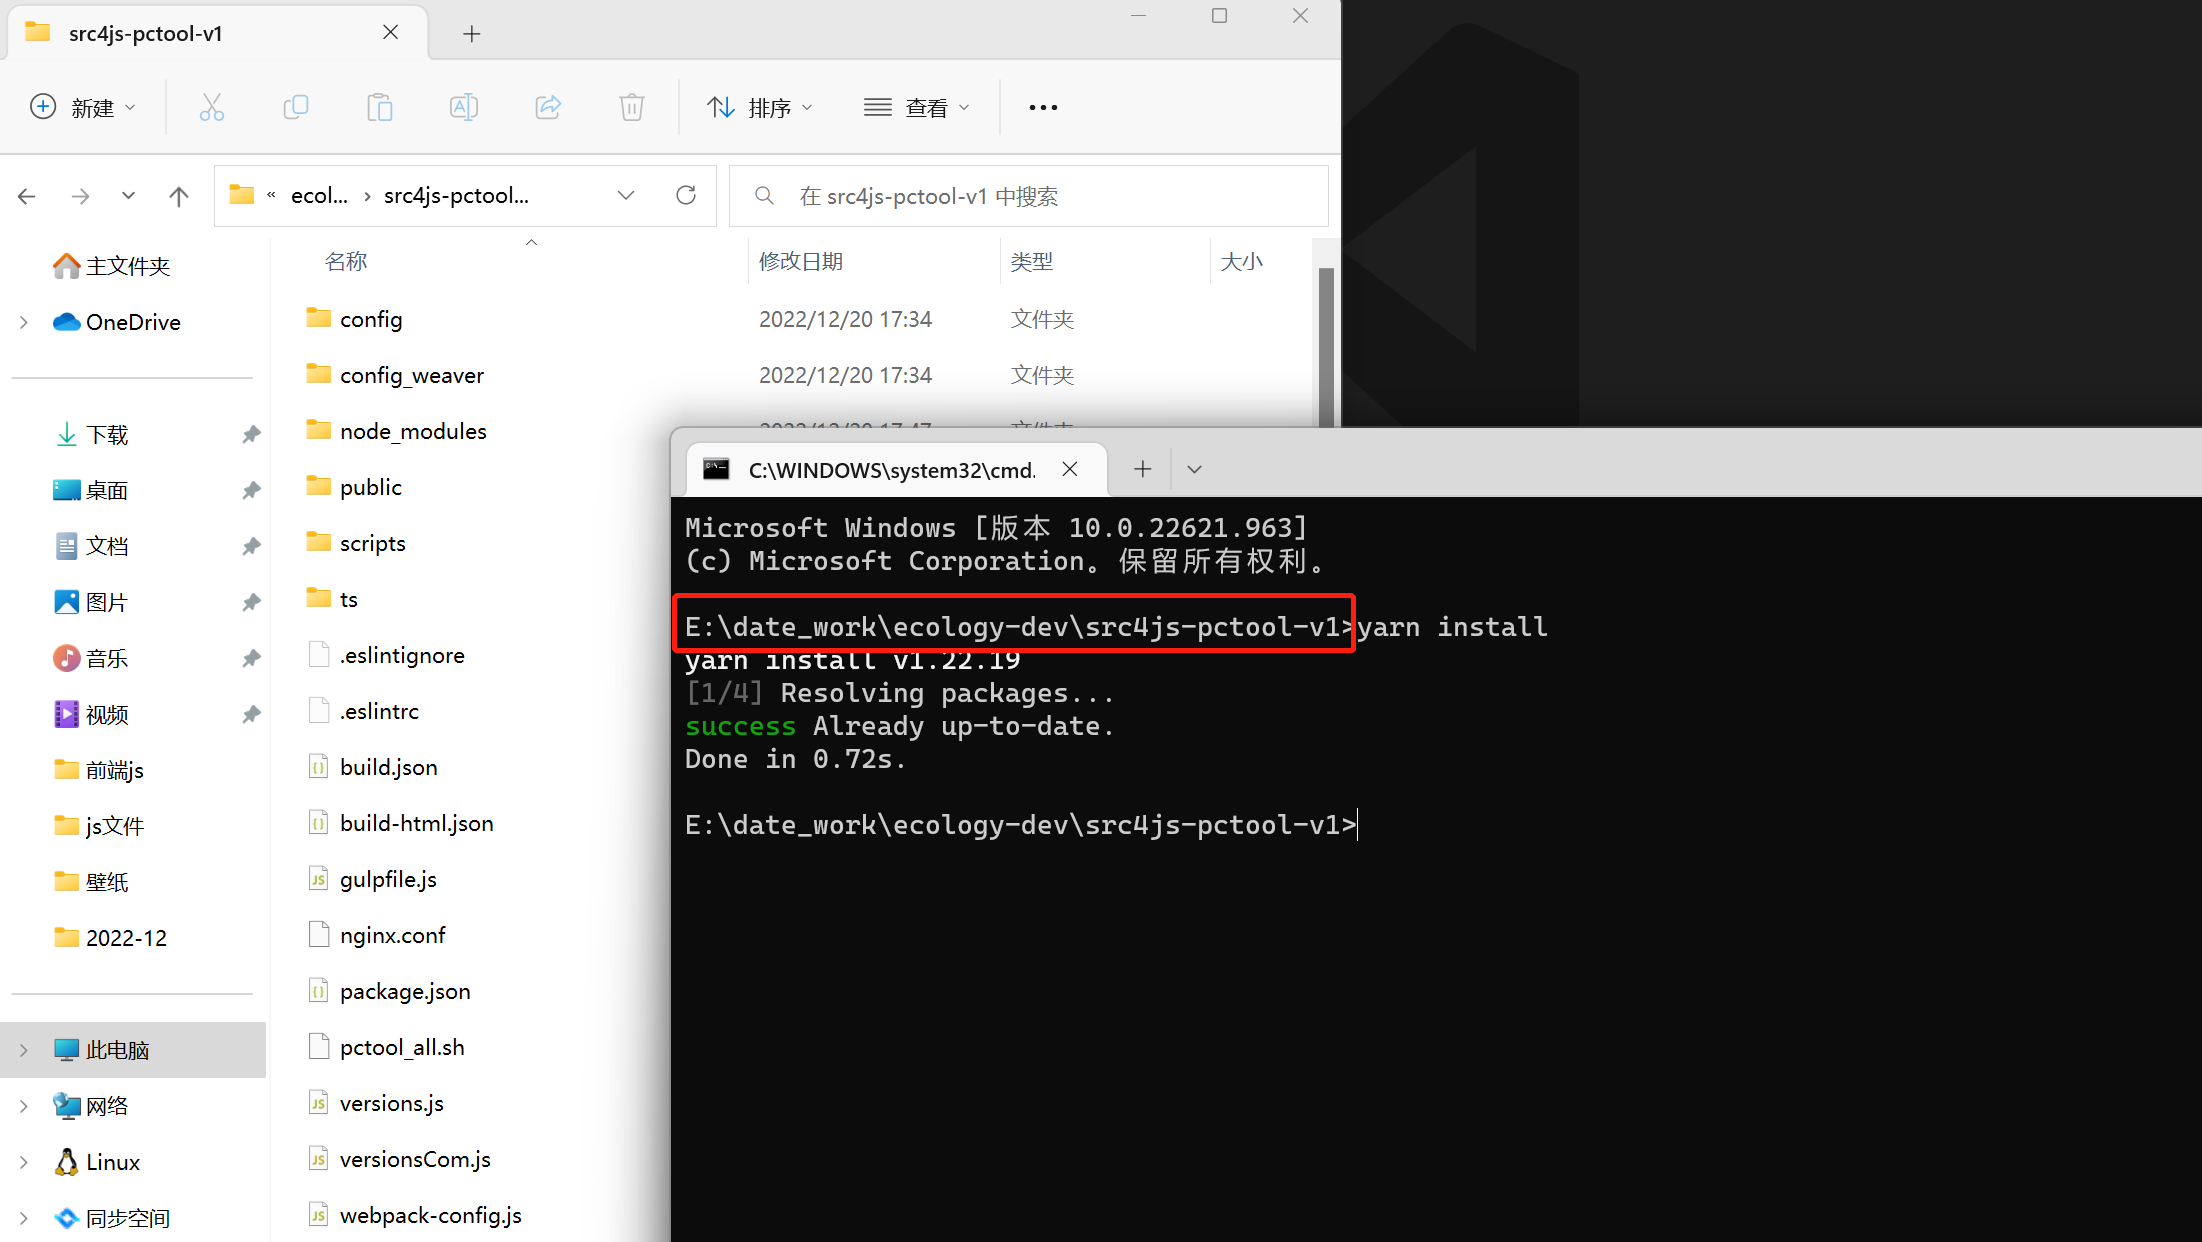
Task: Open recent locations dropdown chevron
Action: (128, 196)
